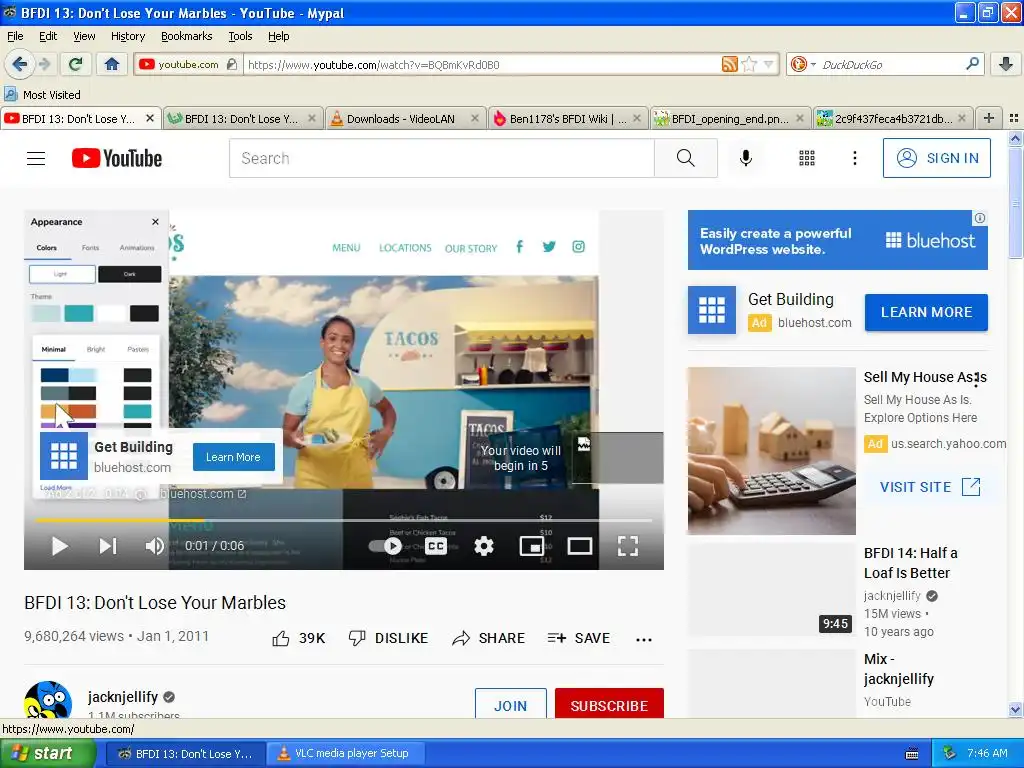Enable theater mode in player
1024x768 pixels.
coord(579,546)
